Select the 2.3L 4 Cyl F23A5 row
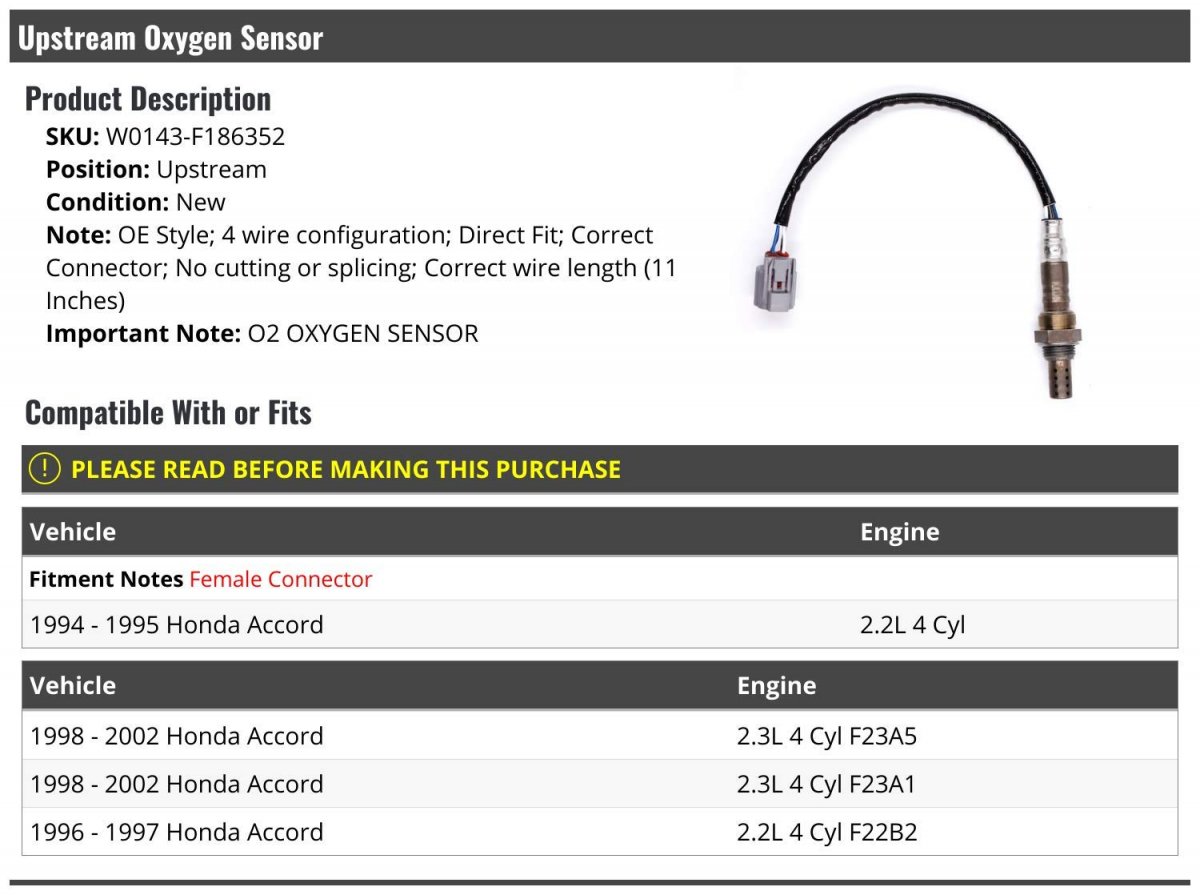Image resolution: width=1200 pixels, height=895 pixels. [x=600, y=736]
